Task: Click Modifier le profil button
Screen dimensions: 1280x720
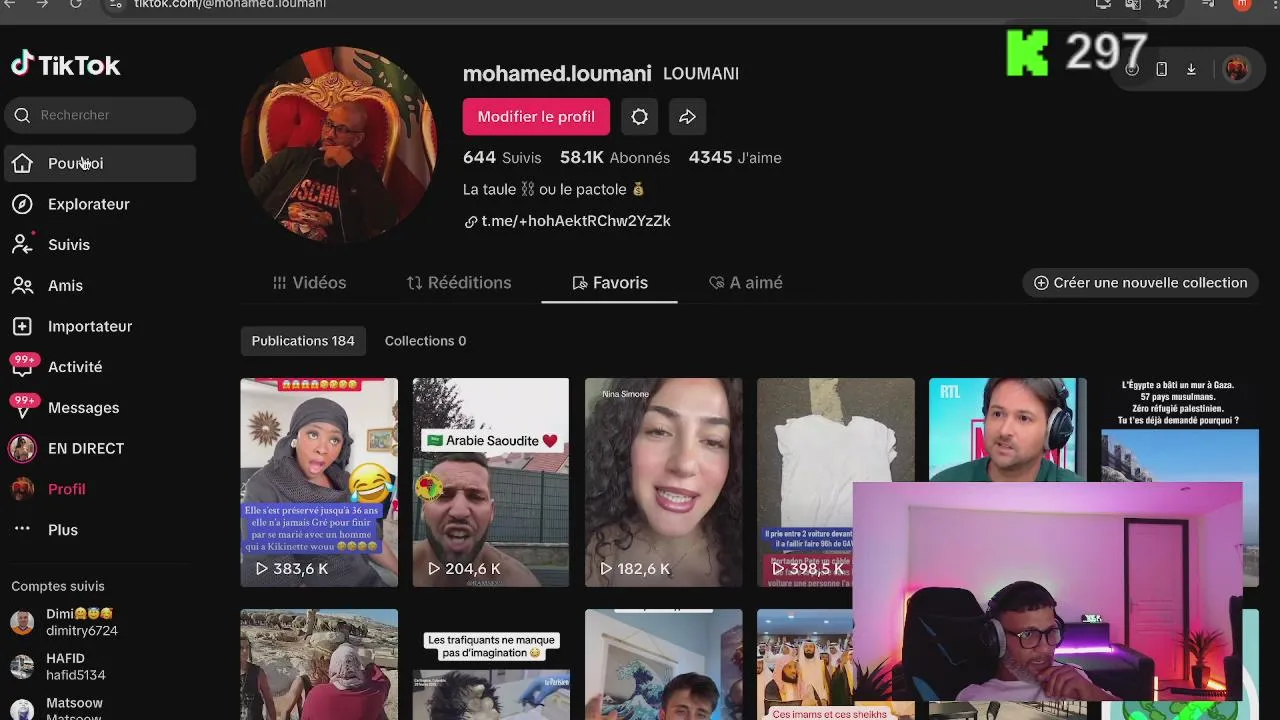Action: click(x=536, y=117)
